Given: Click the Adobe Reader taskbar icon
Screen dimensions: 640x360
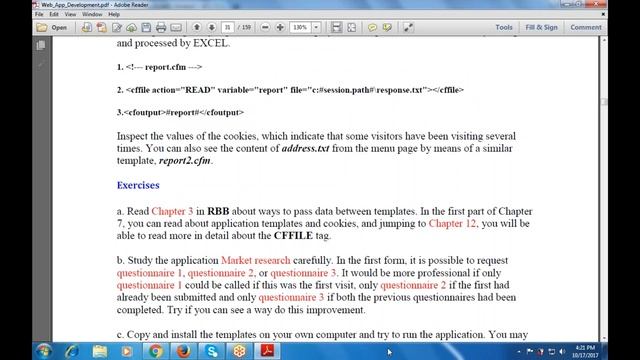Looking at the screenshot, I should pyautogui.click(x=267, y=351).
